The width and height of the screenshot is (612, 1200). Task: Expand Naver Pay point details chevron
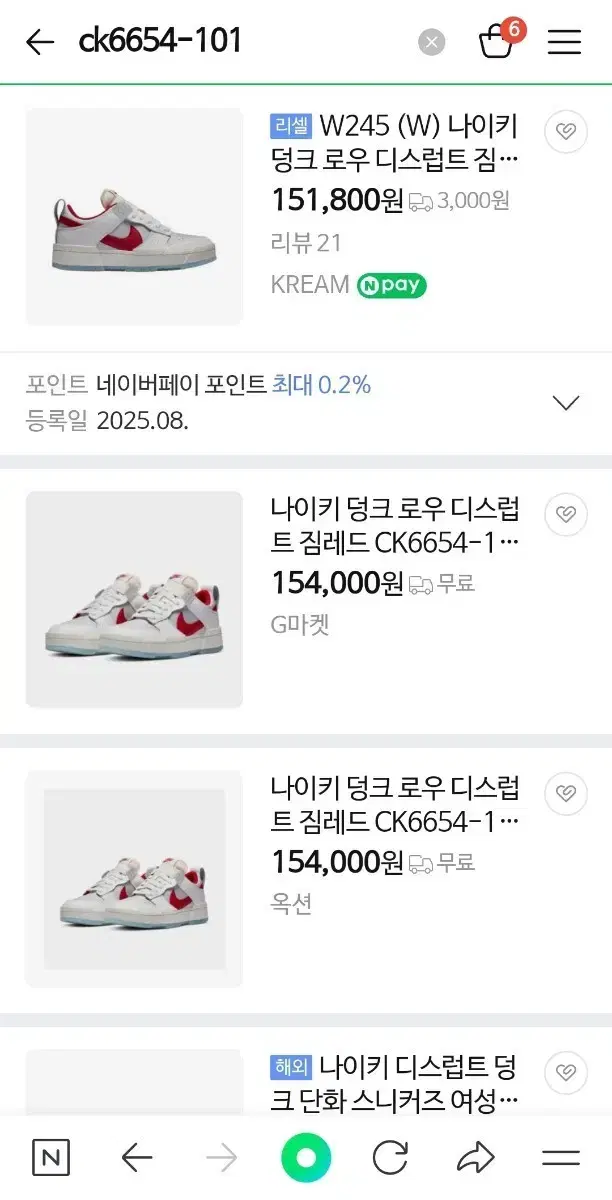click(566, 403)
